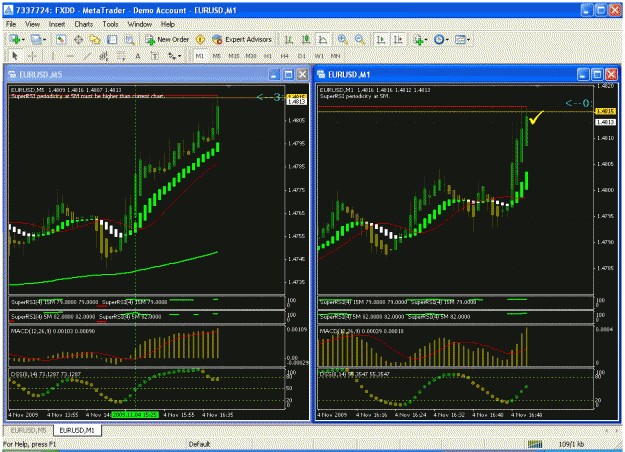
Task: Open the Profiles icon in toolbar
Action: 36,39
